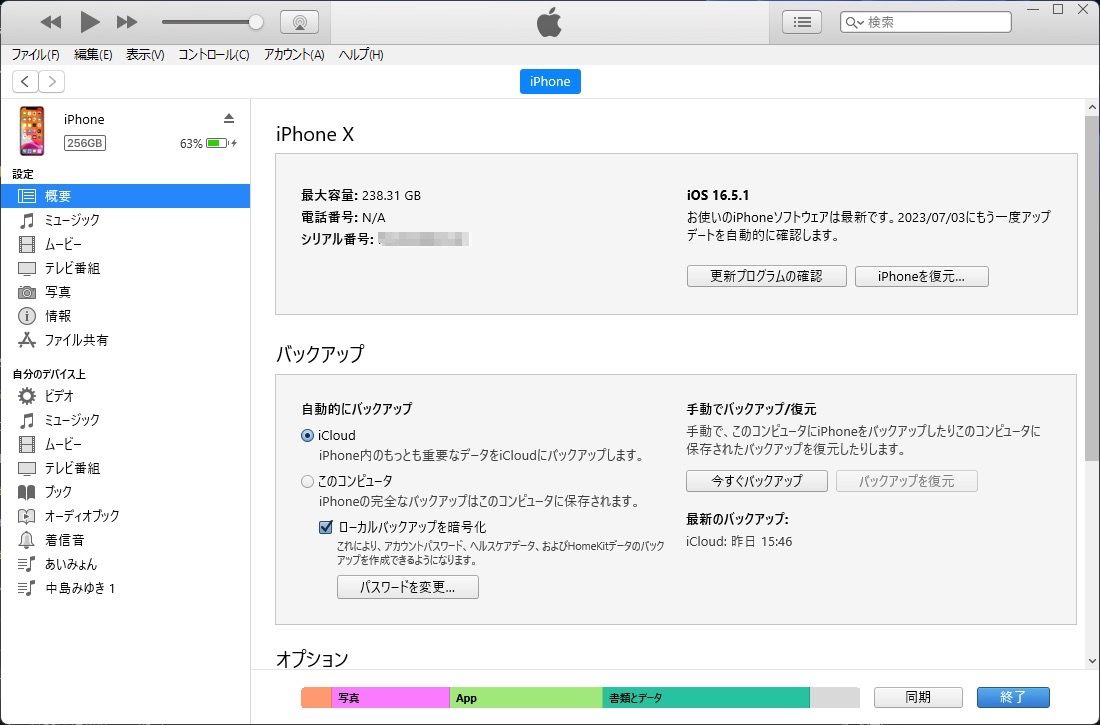Eject the iPhone with eject icon

pos(229,118)
